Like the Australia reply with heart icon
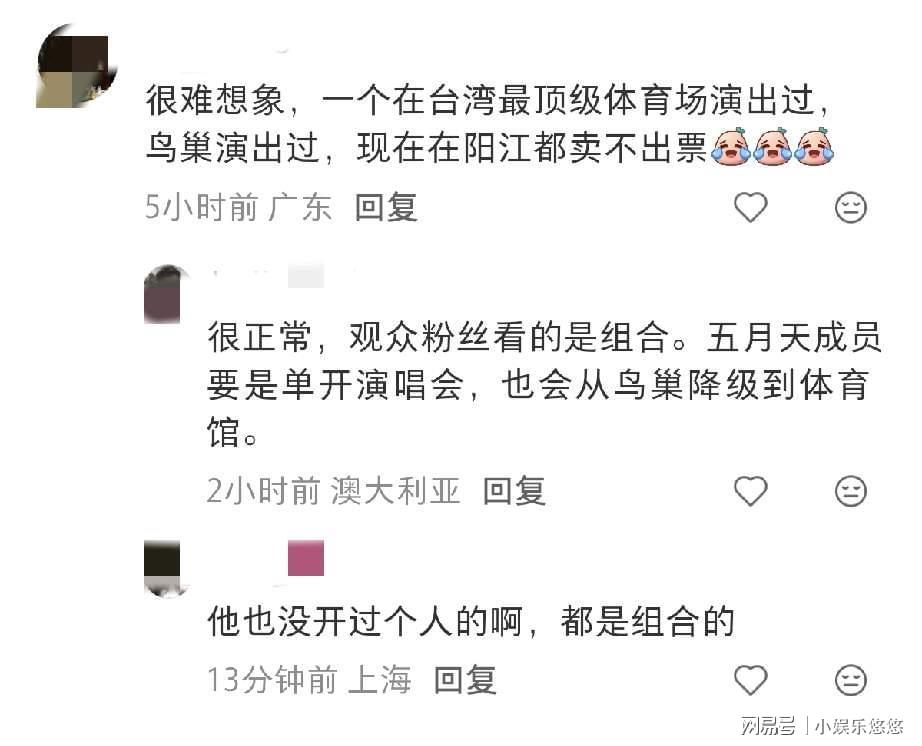This screenshot has width=922, height=746. click(751, 491)
